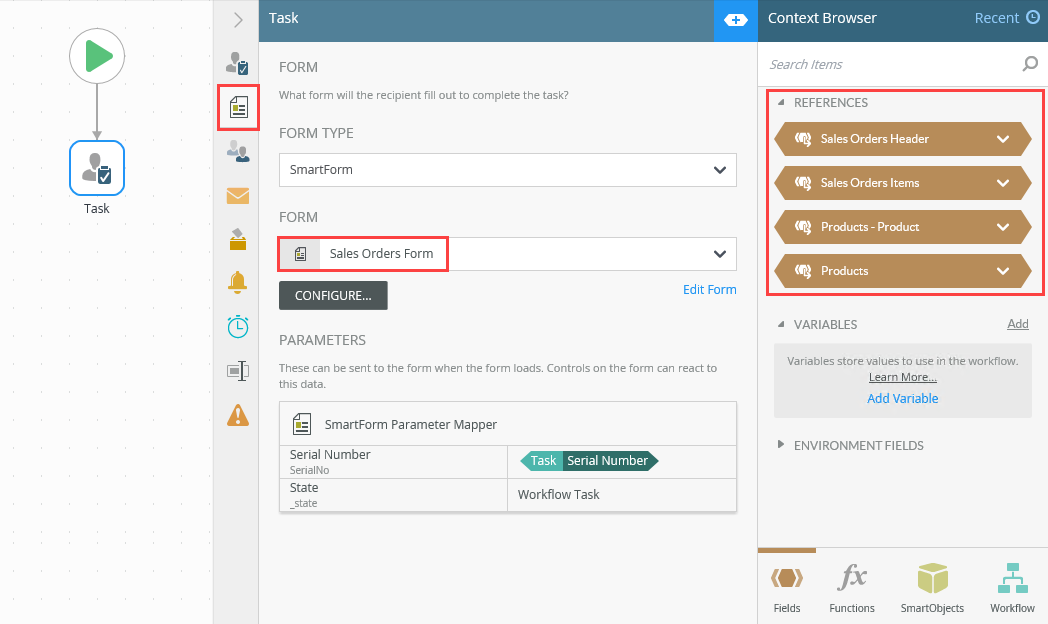Select the Voting/Actions tab icon
This screenshot has width=1048, height=624.
coord(238,239)
